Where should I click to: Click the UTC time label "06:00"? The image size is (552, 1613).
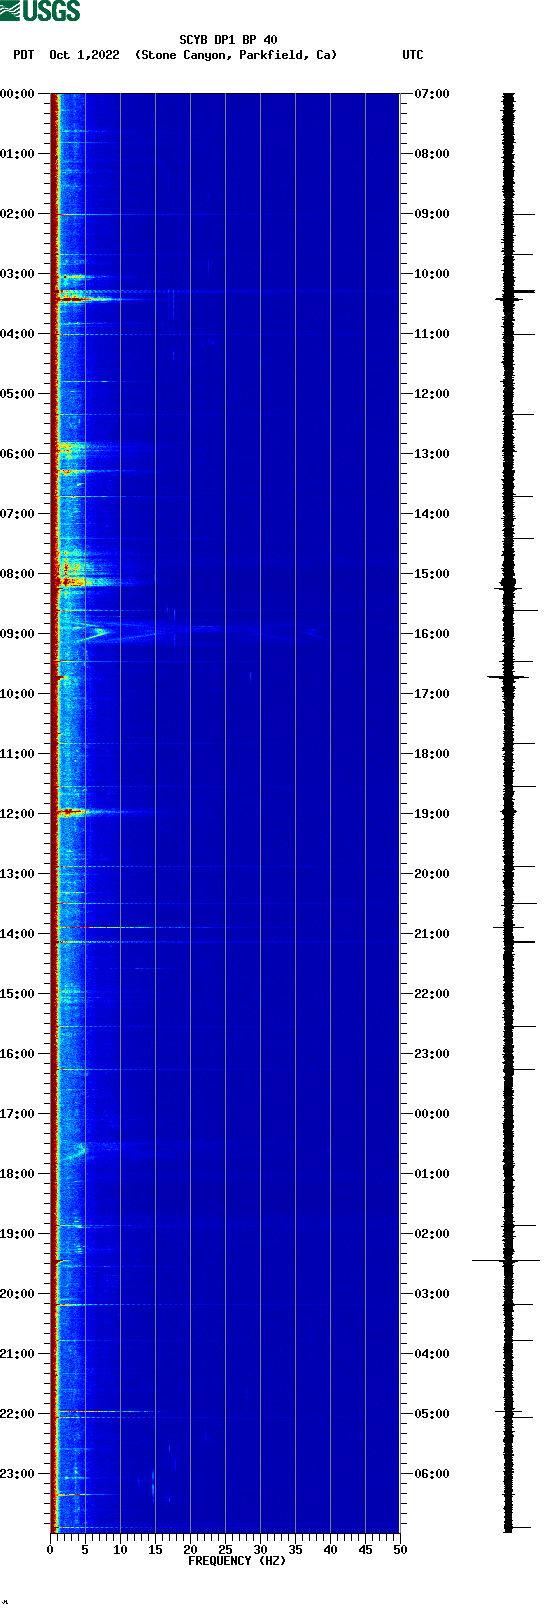(x=432, y=1474)
